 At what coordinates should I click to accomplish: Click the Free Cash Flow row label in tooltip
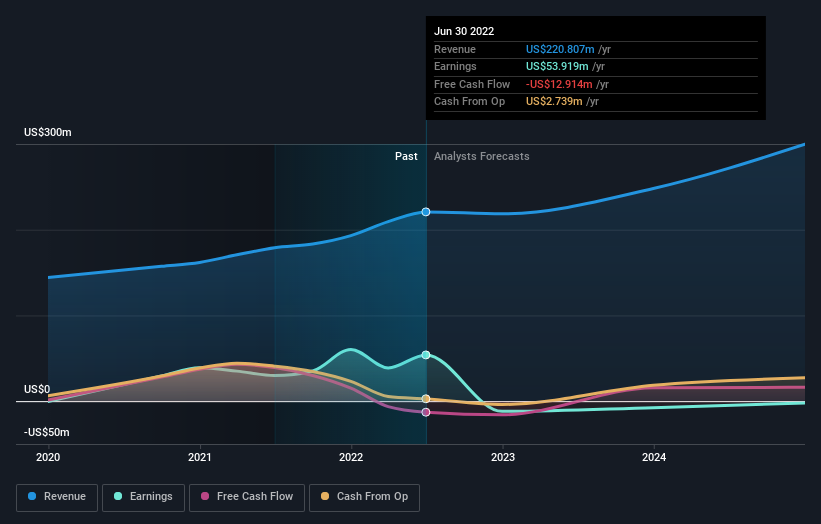(472, 84)
